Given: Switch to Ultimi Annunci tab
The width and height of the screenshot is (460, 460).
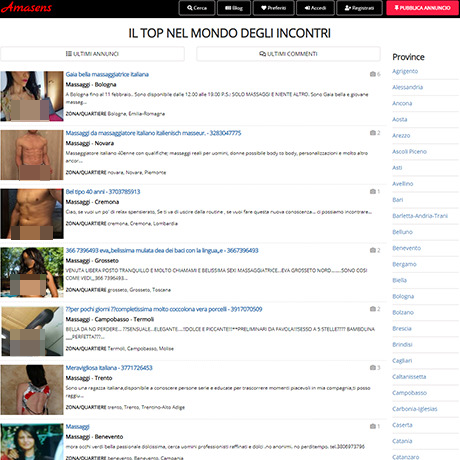Looking at the screenshot, I should pos(92,54).
